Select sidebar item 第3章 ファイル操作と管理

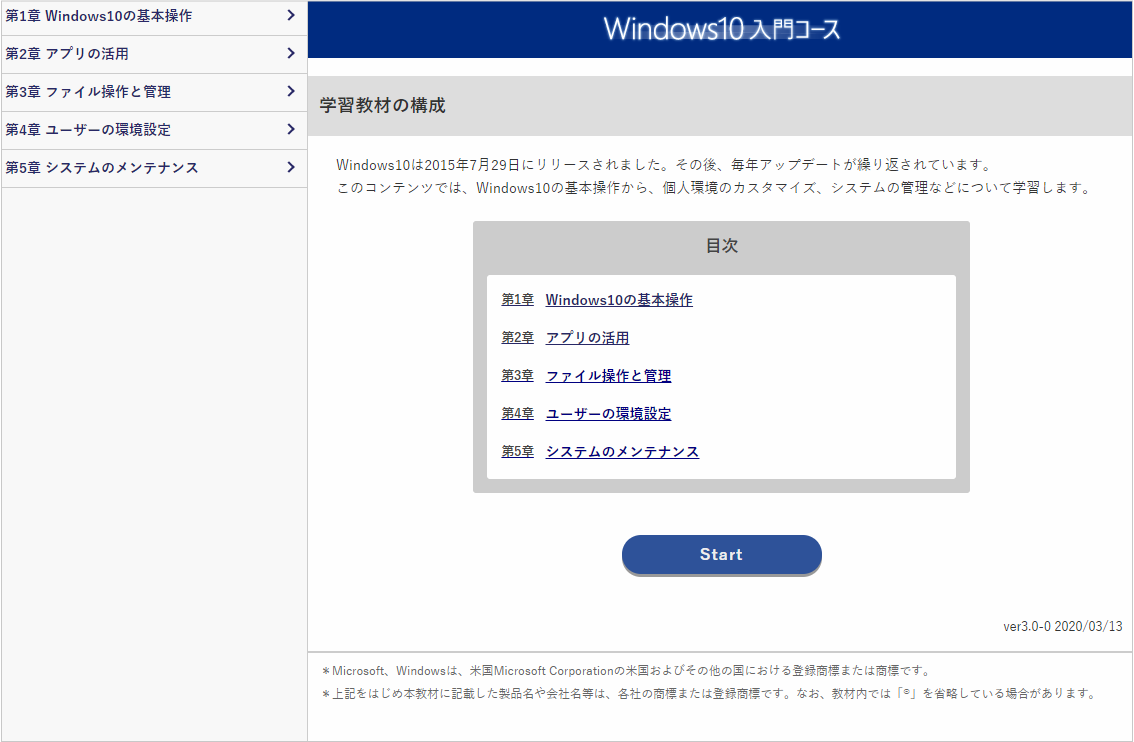point(154,92)
